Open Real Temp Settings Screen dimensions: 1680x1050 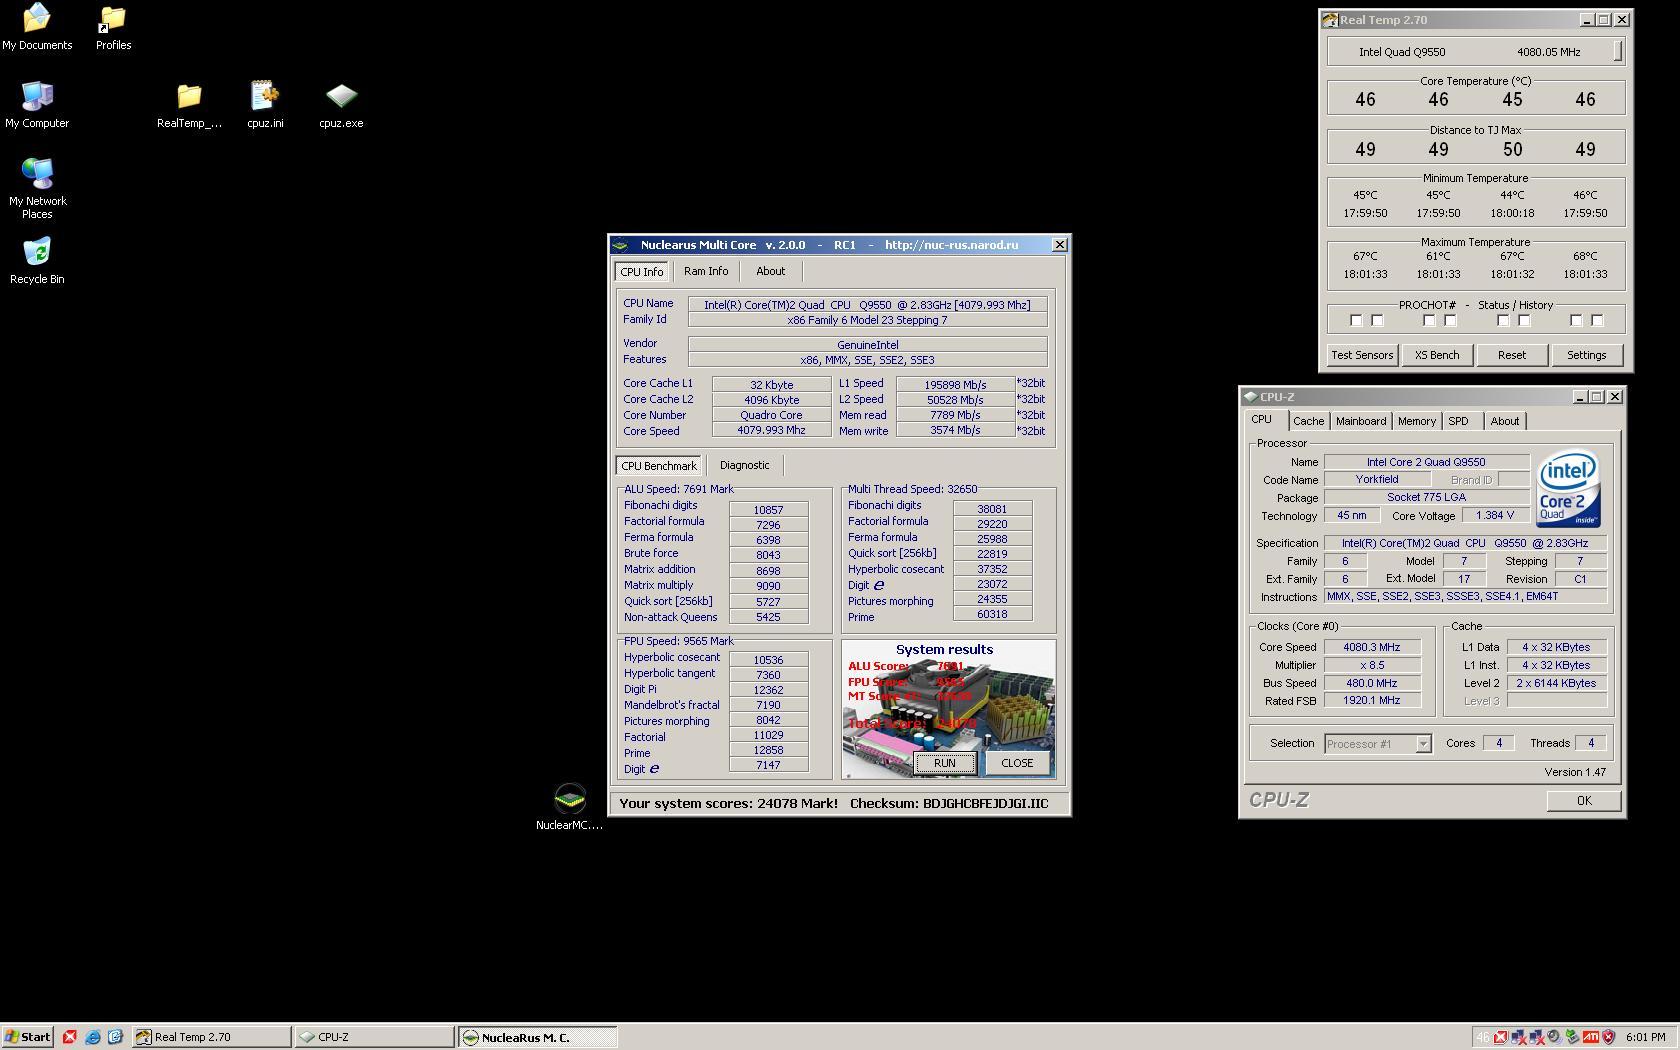point(1587,355)
